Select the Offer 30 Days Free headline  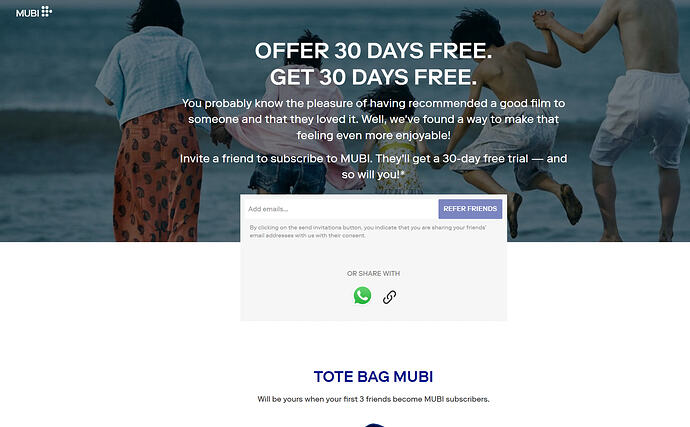(x=373, y=51)
